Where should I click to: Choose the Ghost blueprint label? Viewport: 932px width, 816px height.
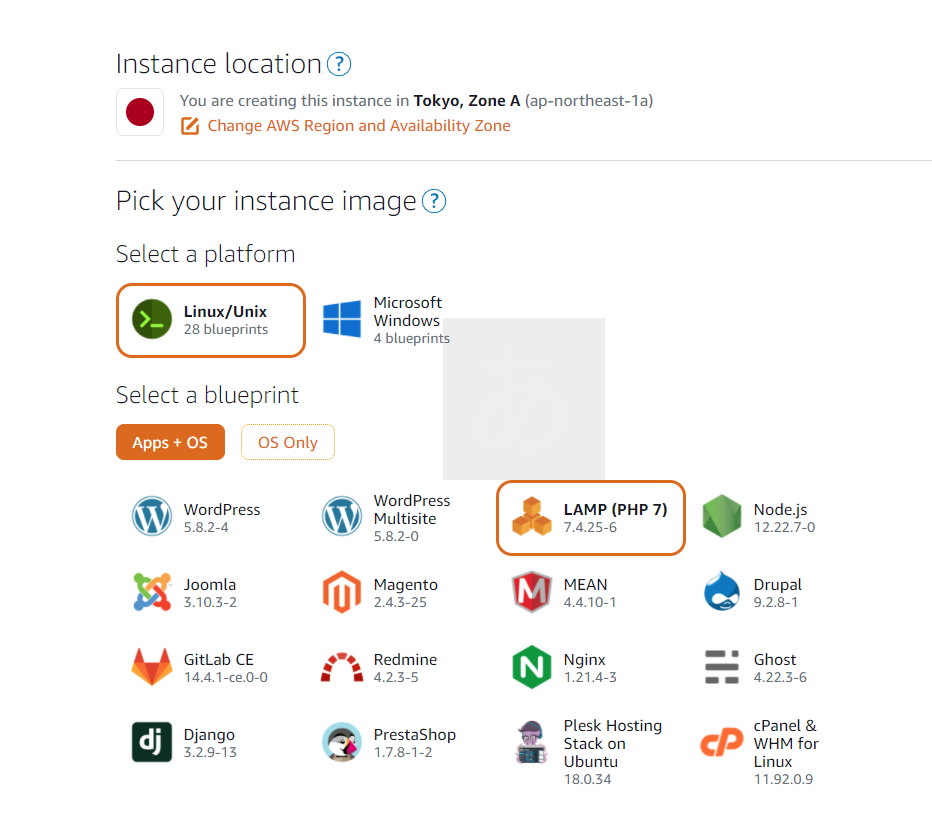(x=774, y=660)
